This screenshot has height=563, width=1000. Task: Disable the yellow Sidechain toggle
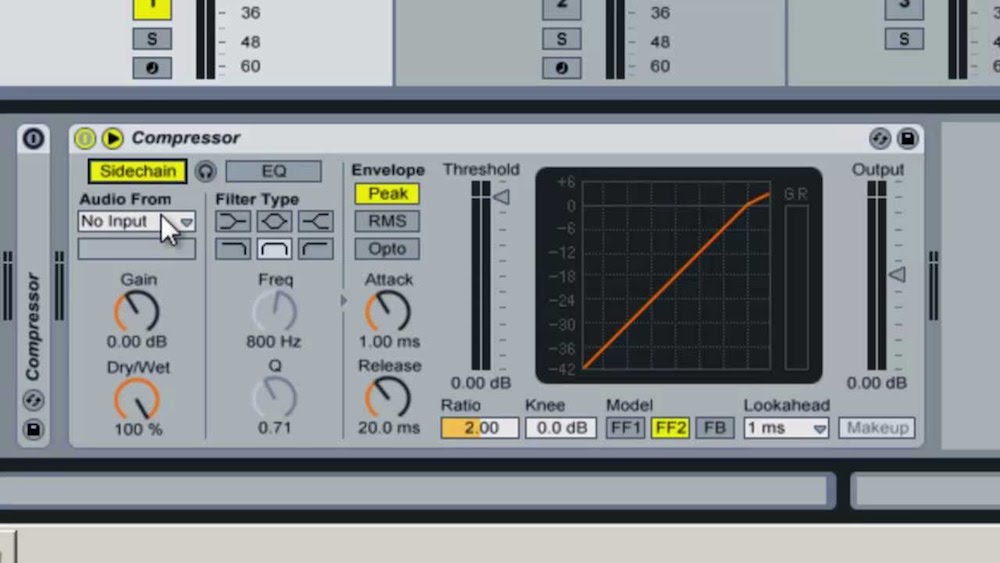tap(137, 171)
